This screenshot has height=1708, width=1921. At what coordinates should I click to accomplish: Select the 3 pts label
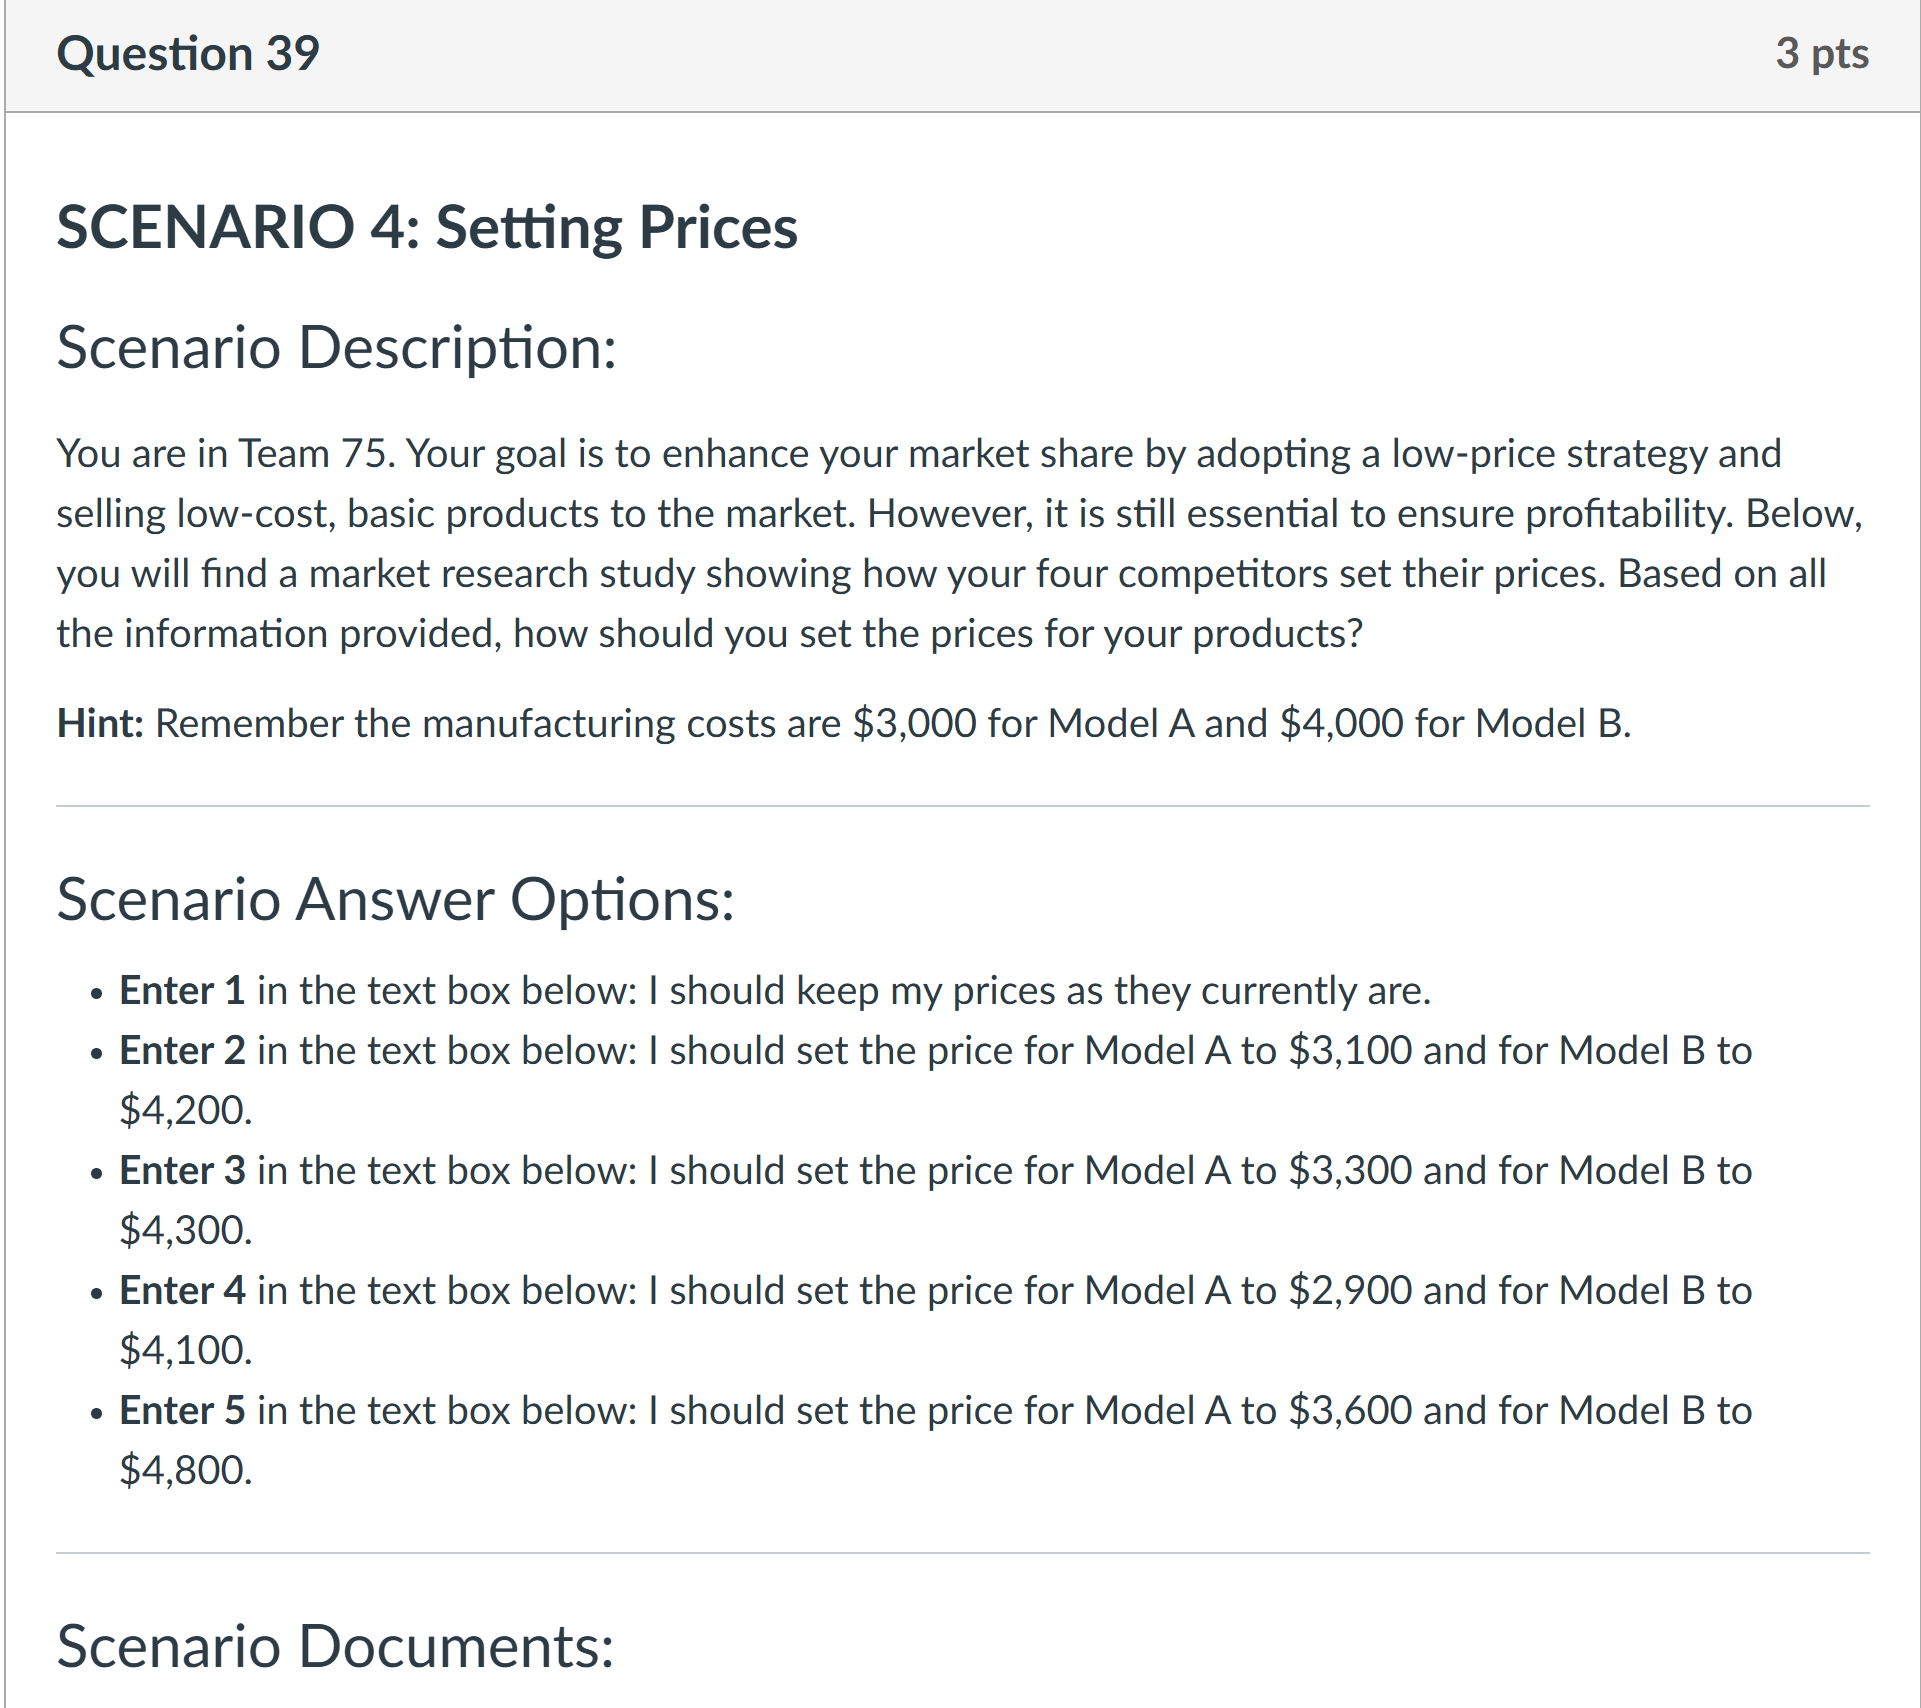click(1823, 54)
